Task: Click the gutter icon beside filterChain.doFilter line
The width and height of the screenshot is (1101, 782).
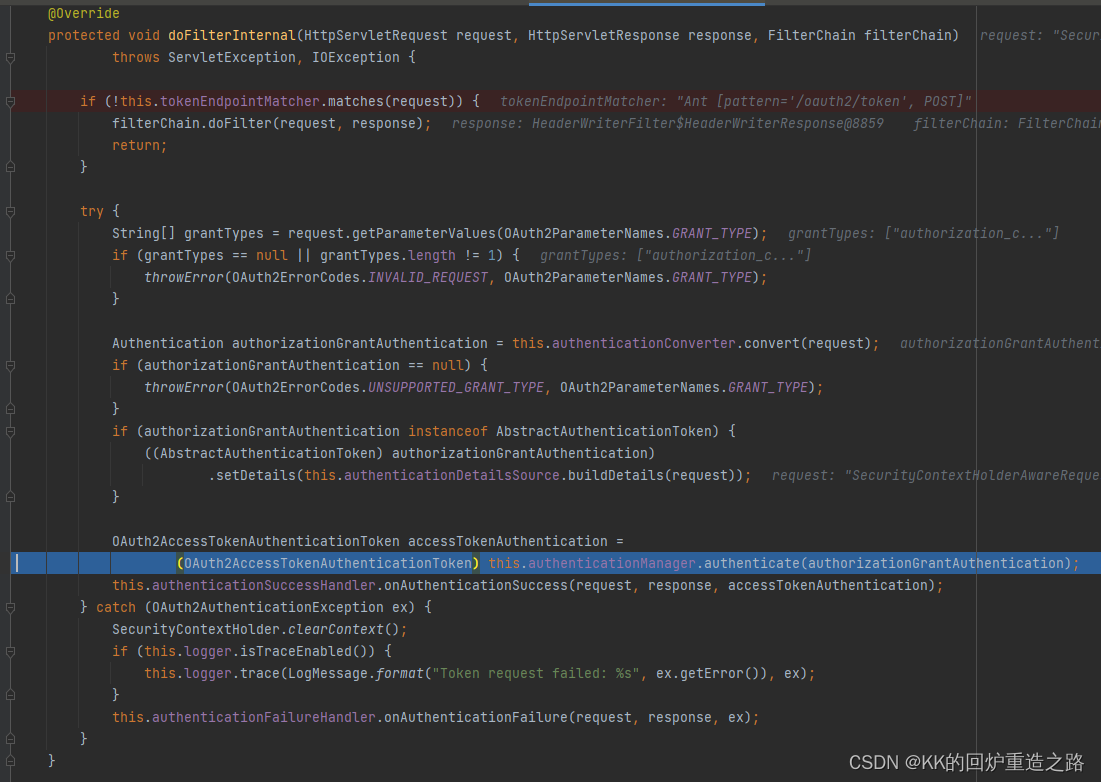Action: pos(10,123)
